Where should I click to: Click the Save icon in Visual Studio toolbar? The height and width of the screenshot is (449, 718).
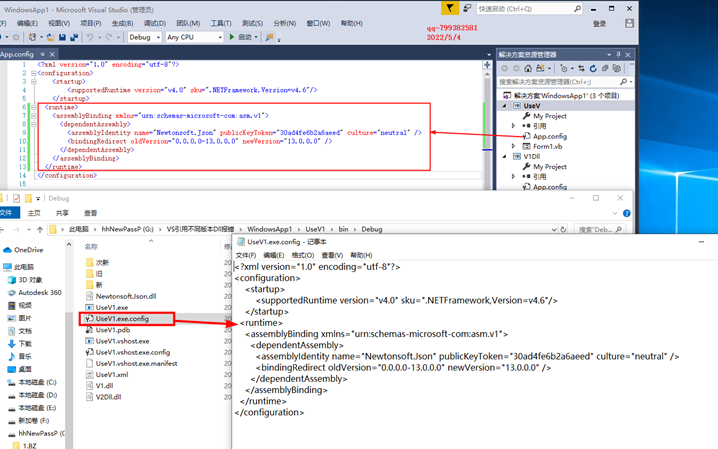(x=62, y=37)
